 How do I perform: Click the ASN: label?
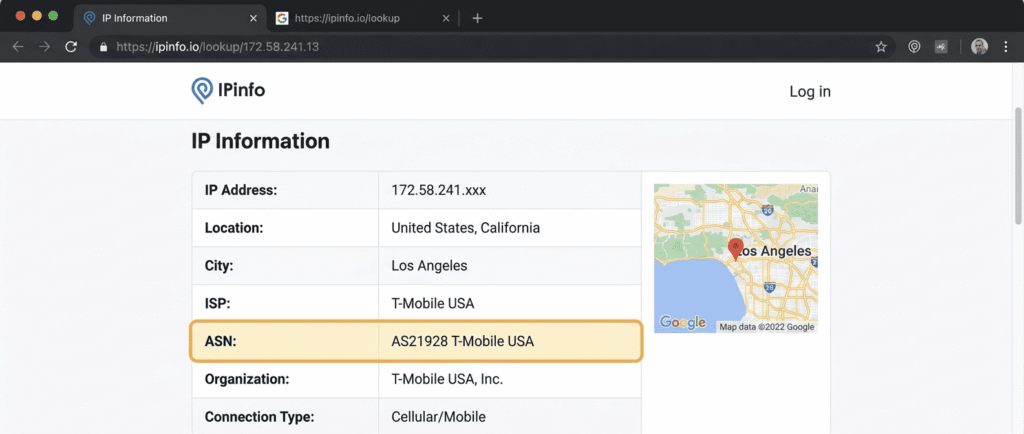[220, 341]
